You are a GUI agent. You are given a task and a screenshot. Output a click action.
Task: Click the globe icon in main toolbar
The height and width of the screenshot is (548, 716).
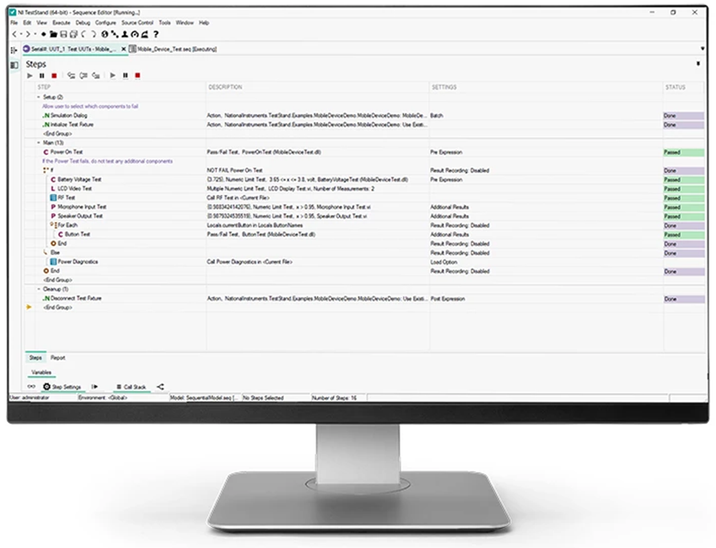pyautogui.click(x=105, y=34)
